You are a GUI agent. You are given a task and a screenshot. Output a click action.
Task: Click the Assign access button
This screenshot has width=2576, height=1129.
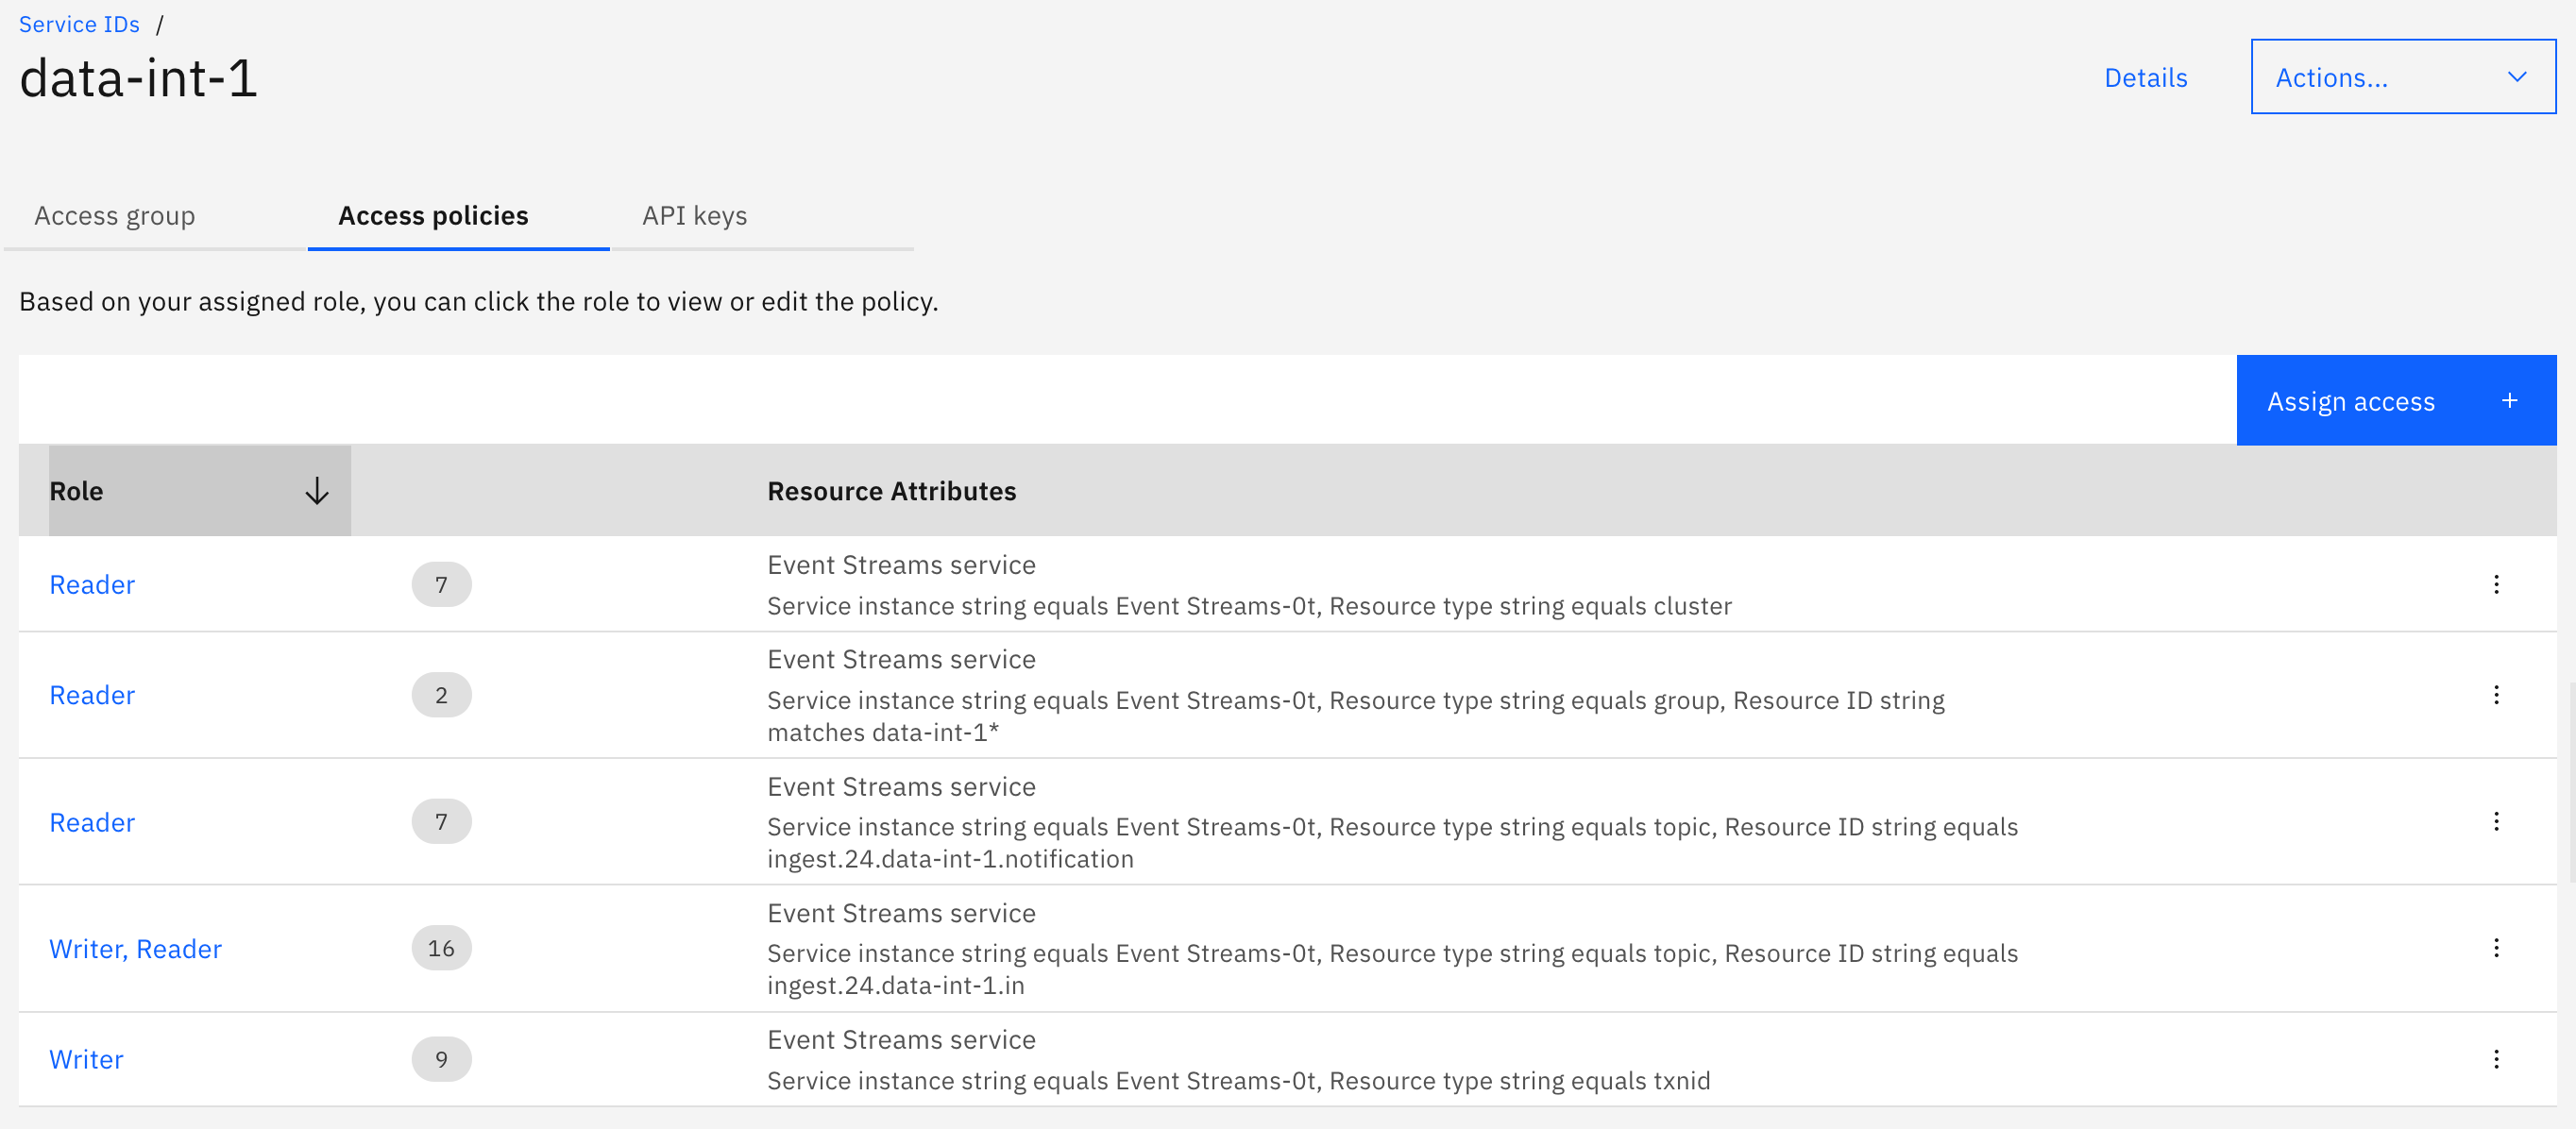tap(2396, 400)
